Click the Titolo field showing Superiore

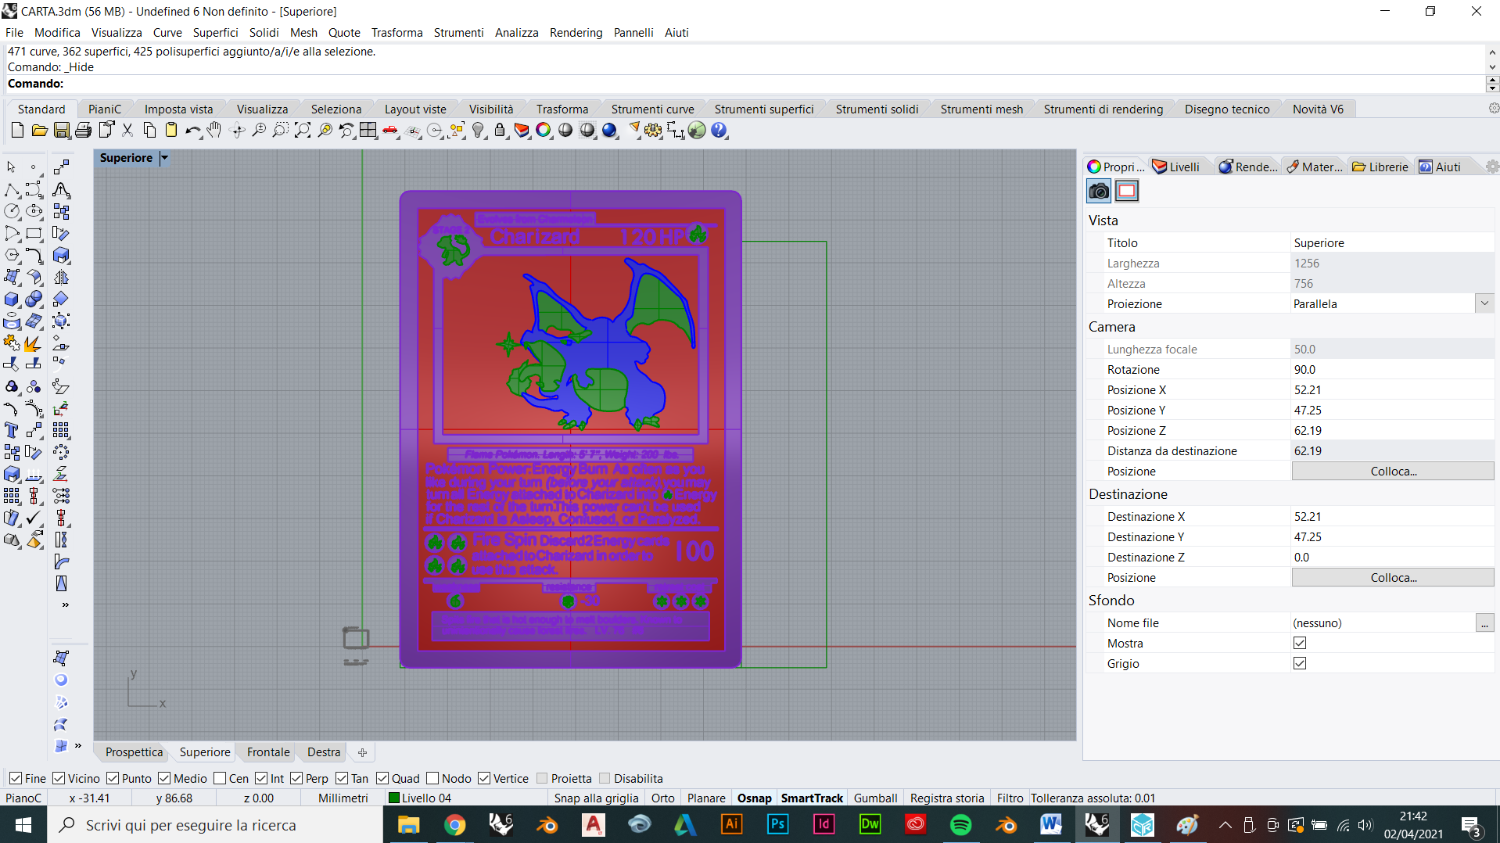coord(1393,243)
